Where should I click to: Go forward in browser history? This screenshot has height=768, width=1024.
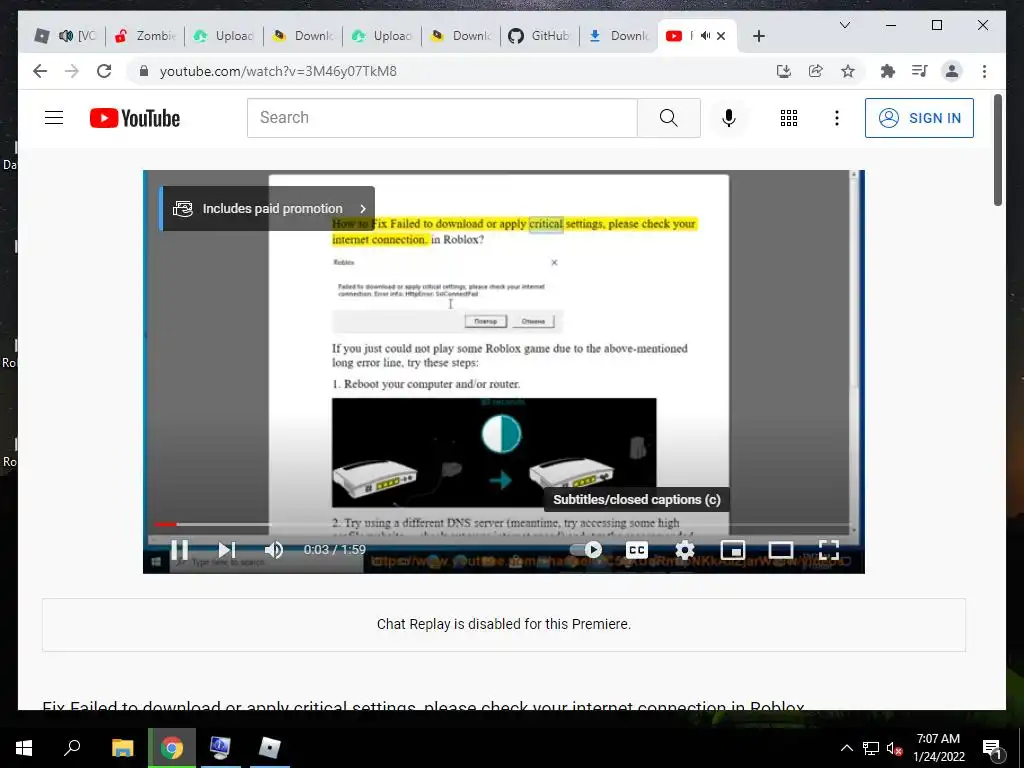[72, 71]
